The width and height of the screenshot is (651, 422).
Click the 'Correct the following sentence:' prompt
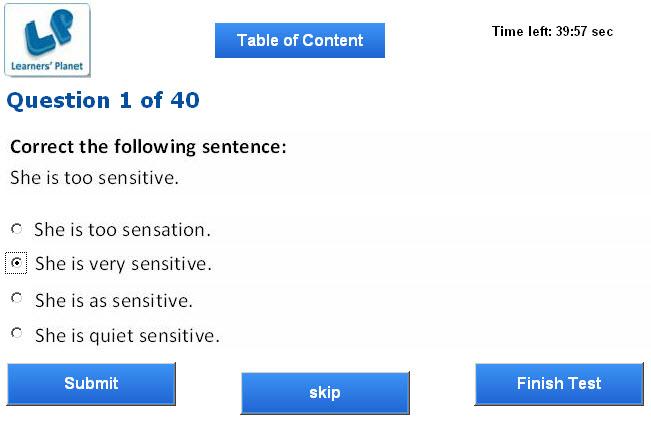pos(148,147)
